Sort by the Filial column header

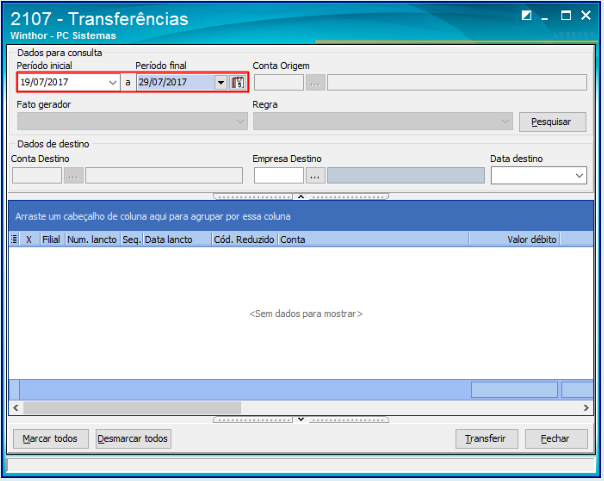point(52,239)
